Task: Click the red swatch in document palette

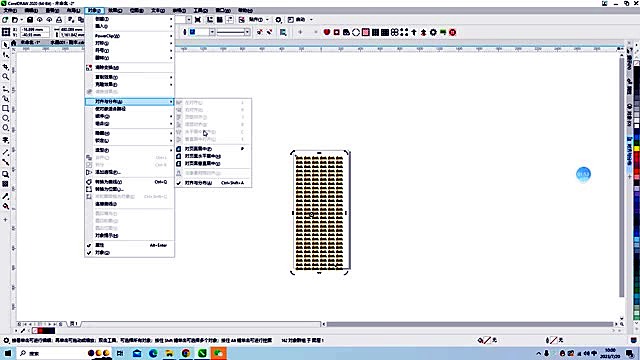Action: [40, 331]
